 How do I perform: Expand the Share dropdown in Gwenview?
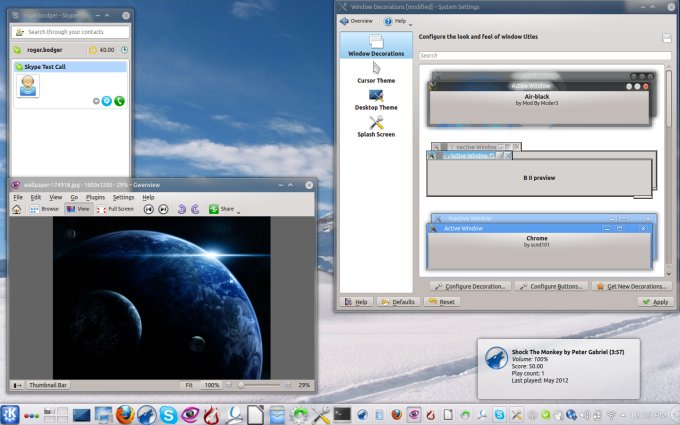pyautogui.click(x=227, y=209)
